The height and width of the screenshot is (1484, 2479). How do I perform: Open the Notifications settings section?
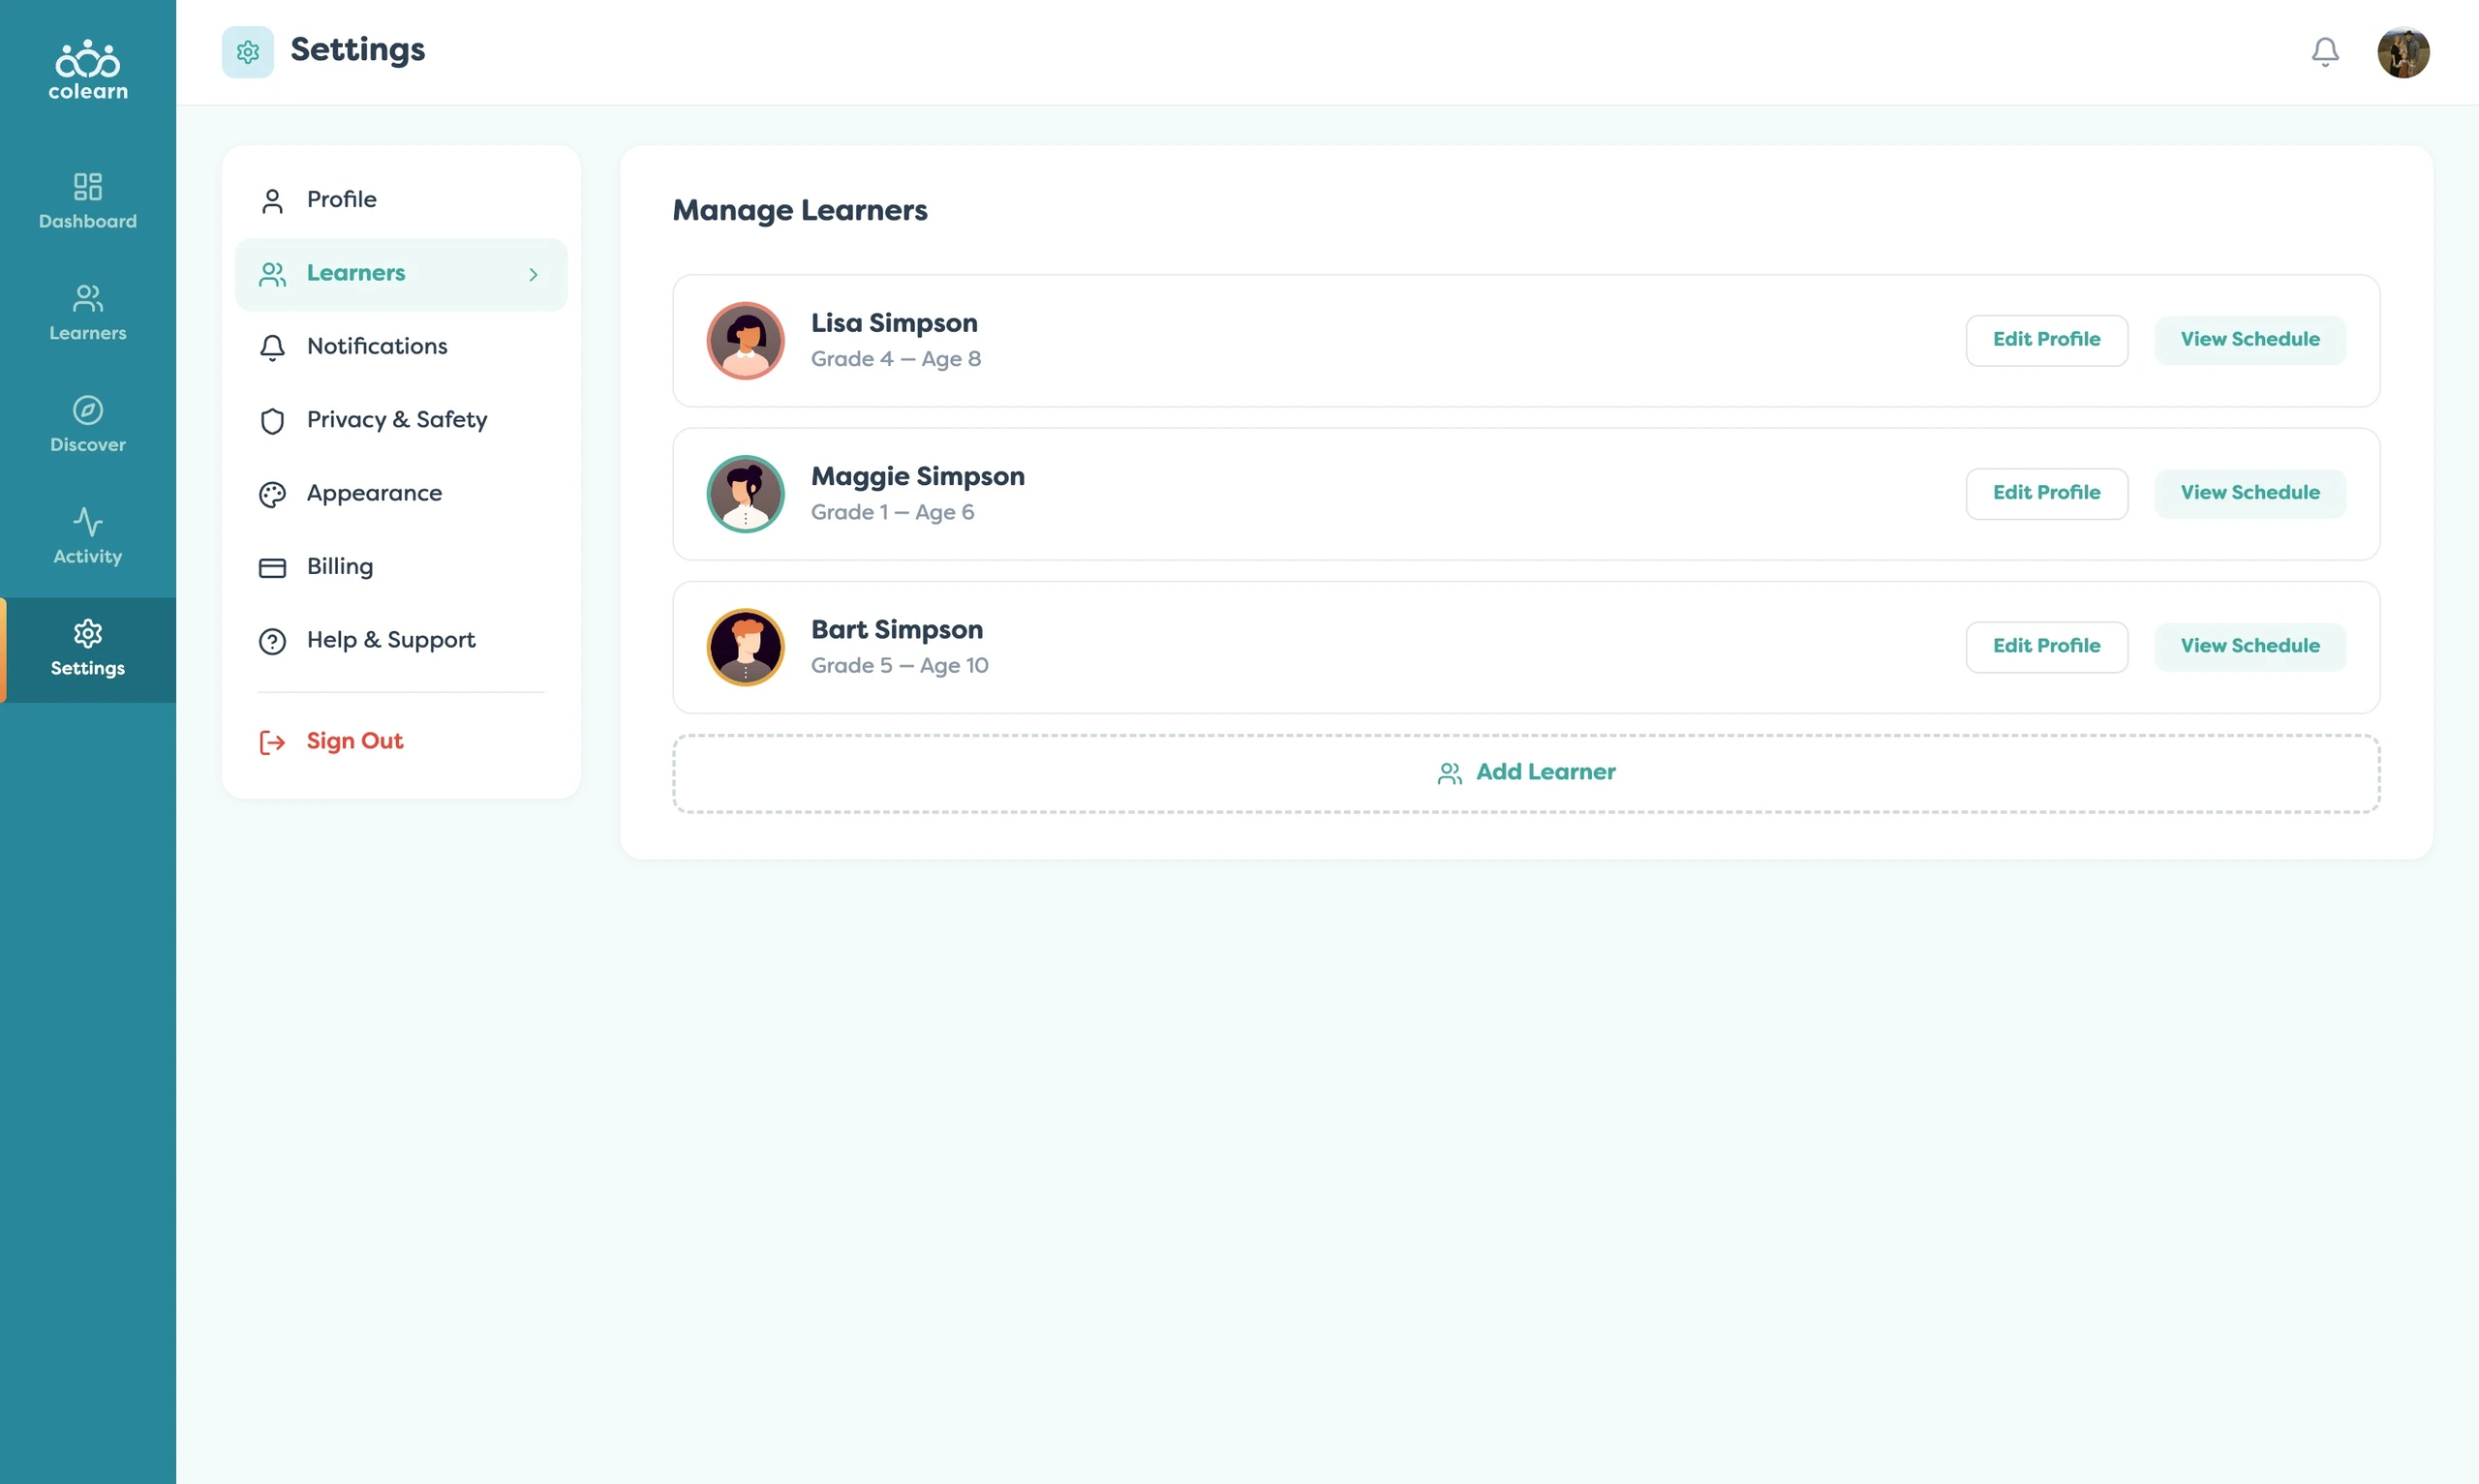(x=401, y=347)
